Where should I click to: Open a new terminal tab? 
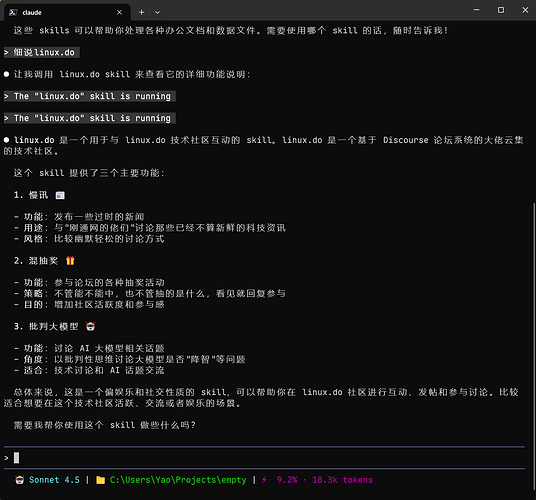click(x=142, y=13)
